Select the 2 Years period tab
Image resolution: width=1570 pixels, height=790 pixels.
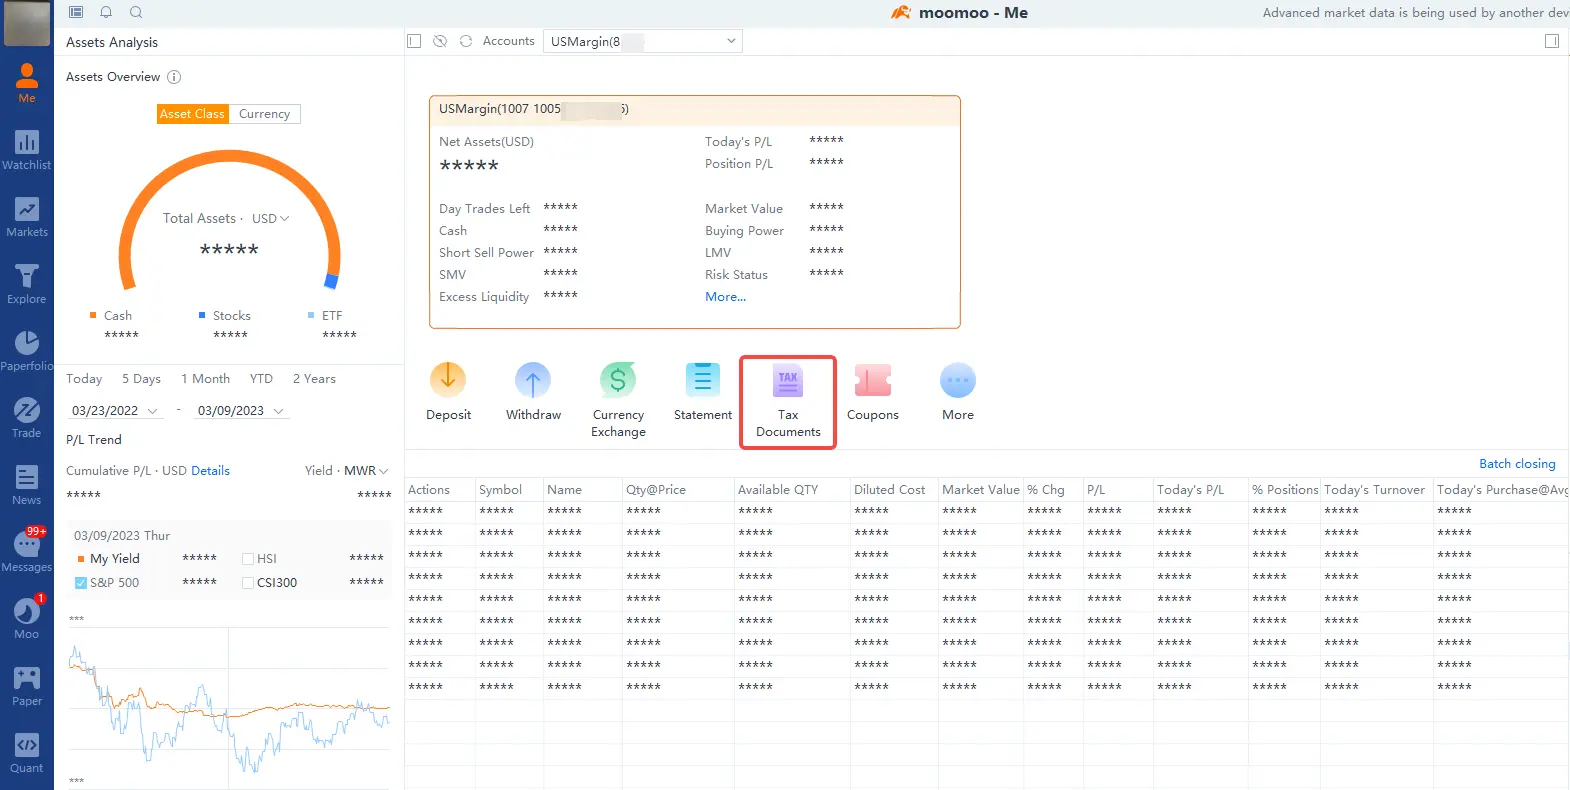[314, 379]
